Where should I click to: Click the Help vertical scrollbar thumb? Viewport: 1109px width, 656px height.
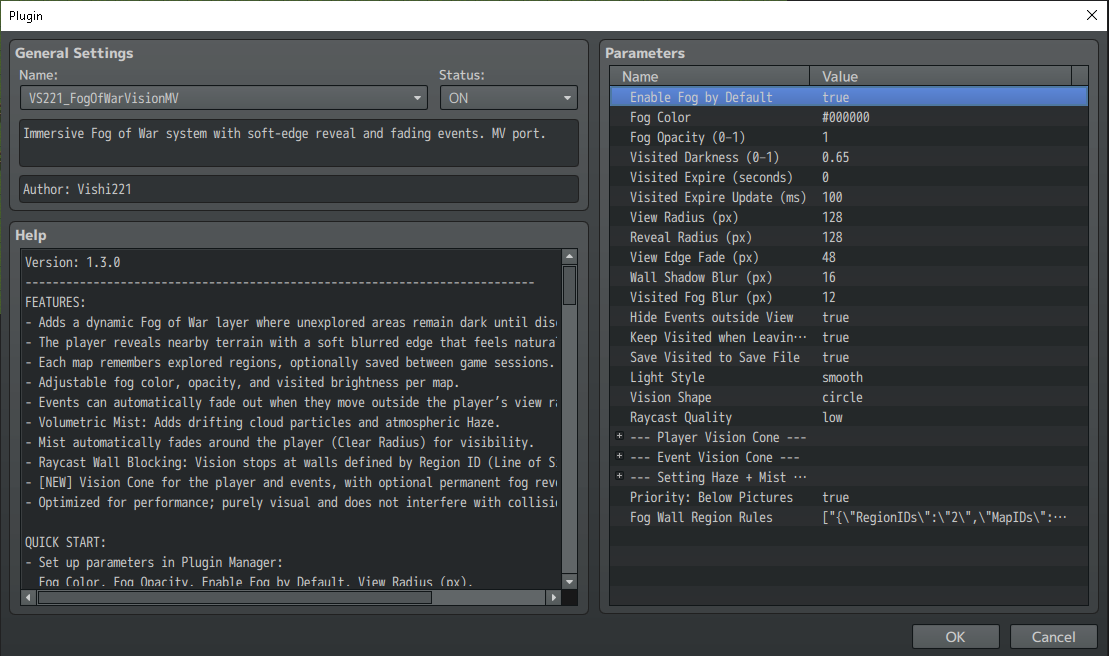pos(569,285)
